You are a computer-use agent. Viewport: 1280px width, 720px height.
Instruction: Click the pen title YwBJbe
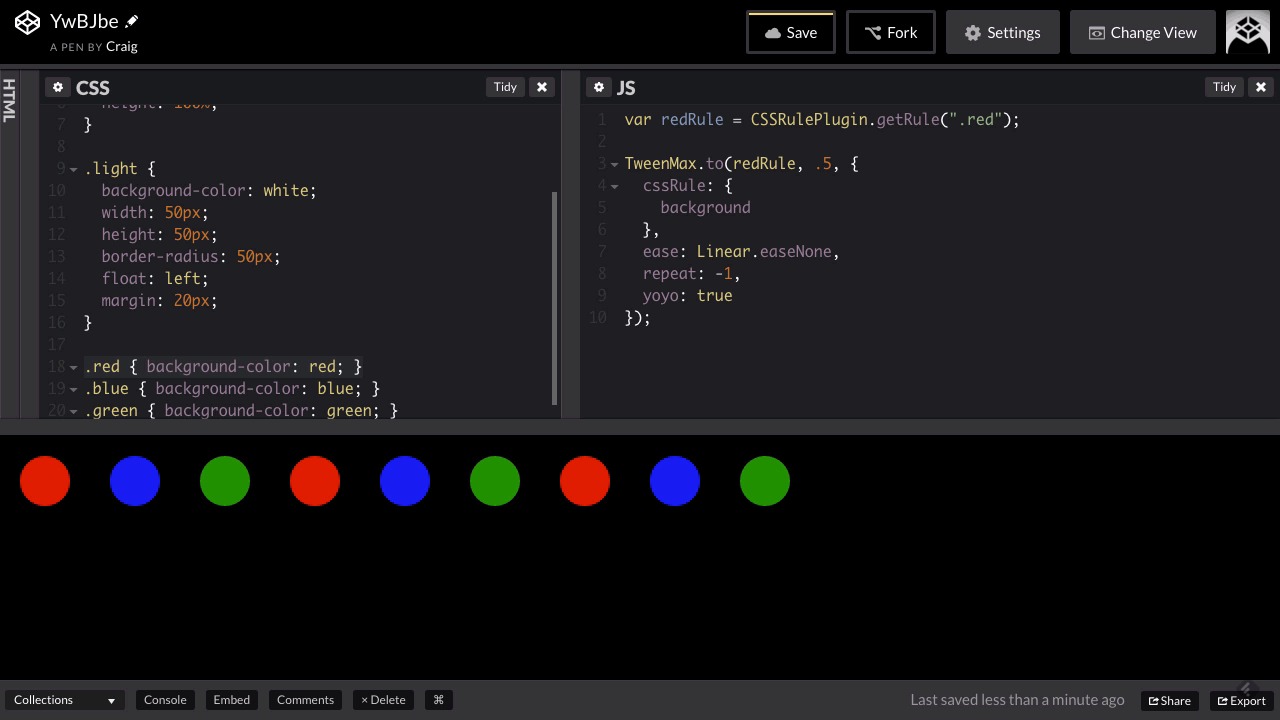(x=84, y=21)
